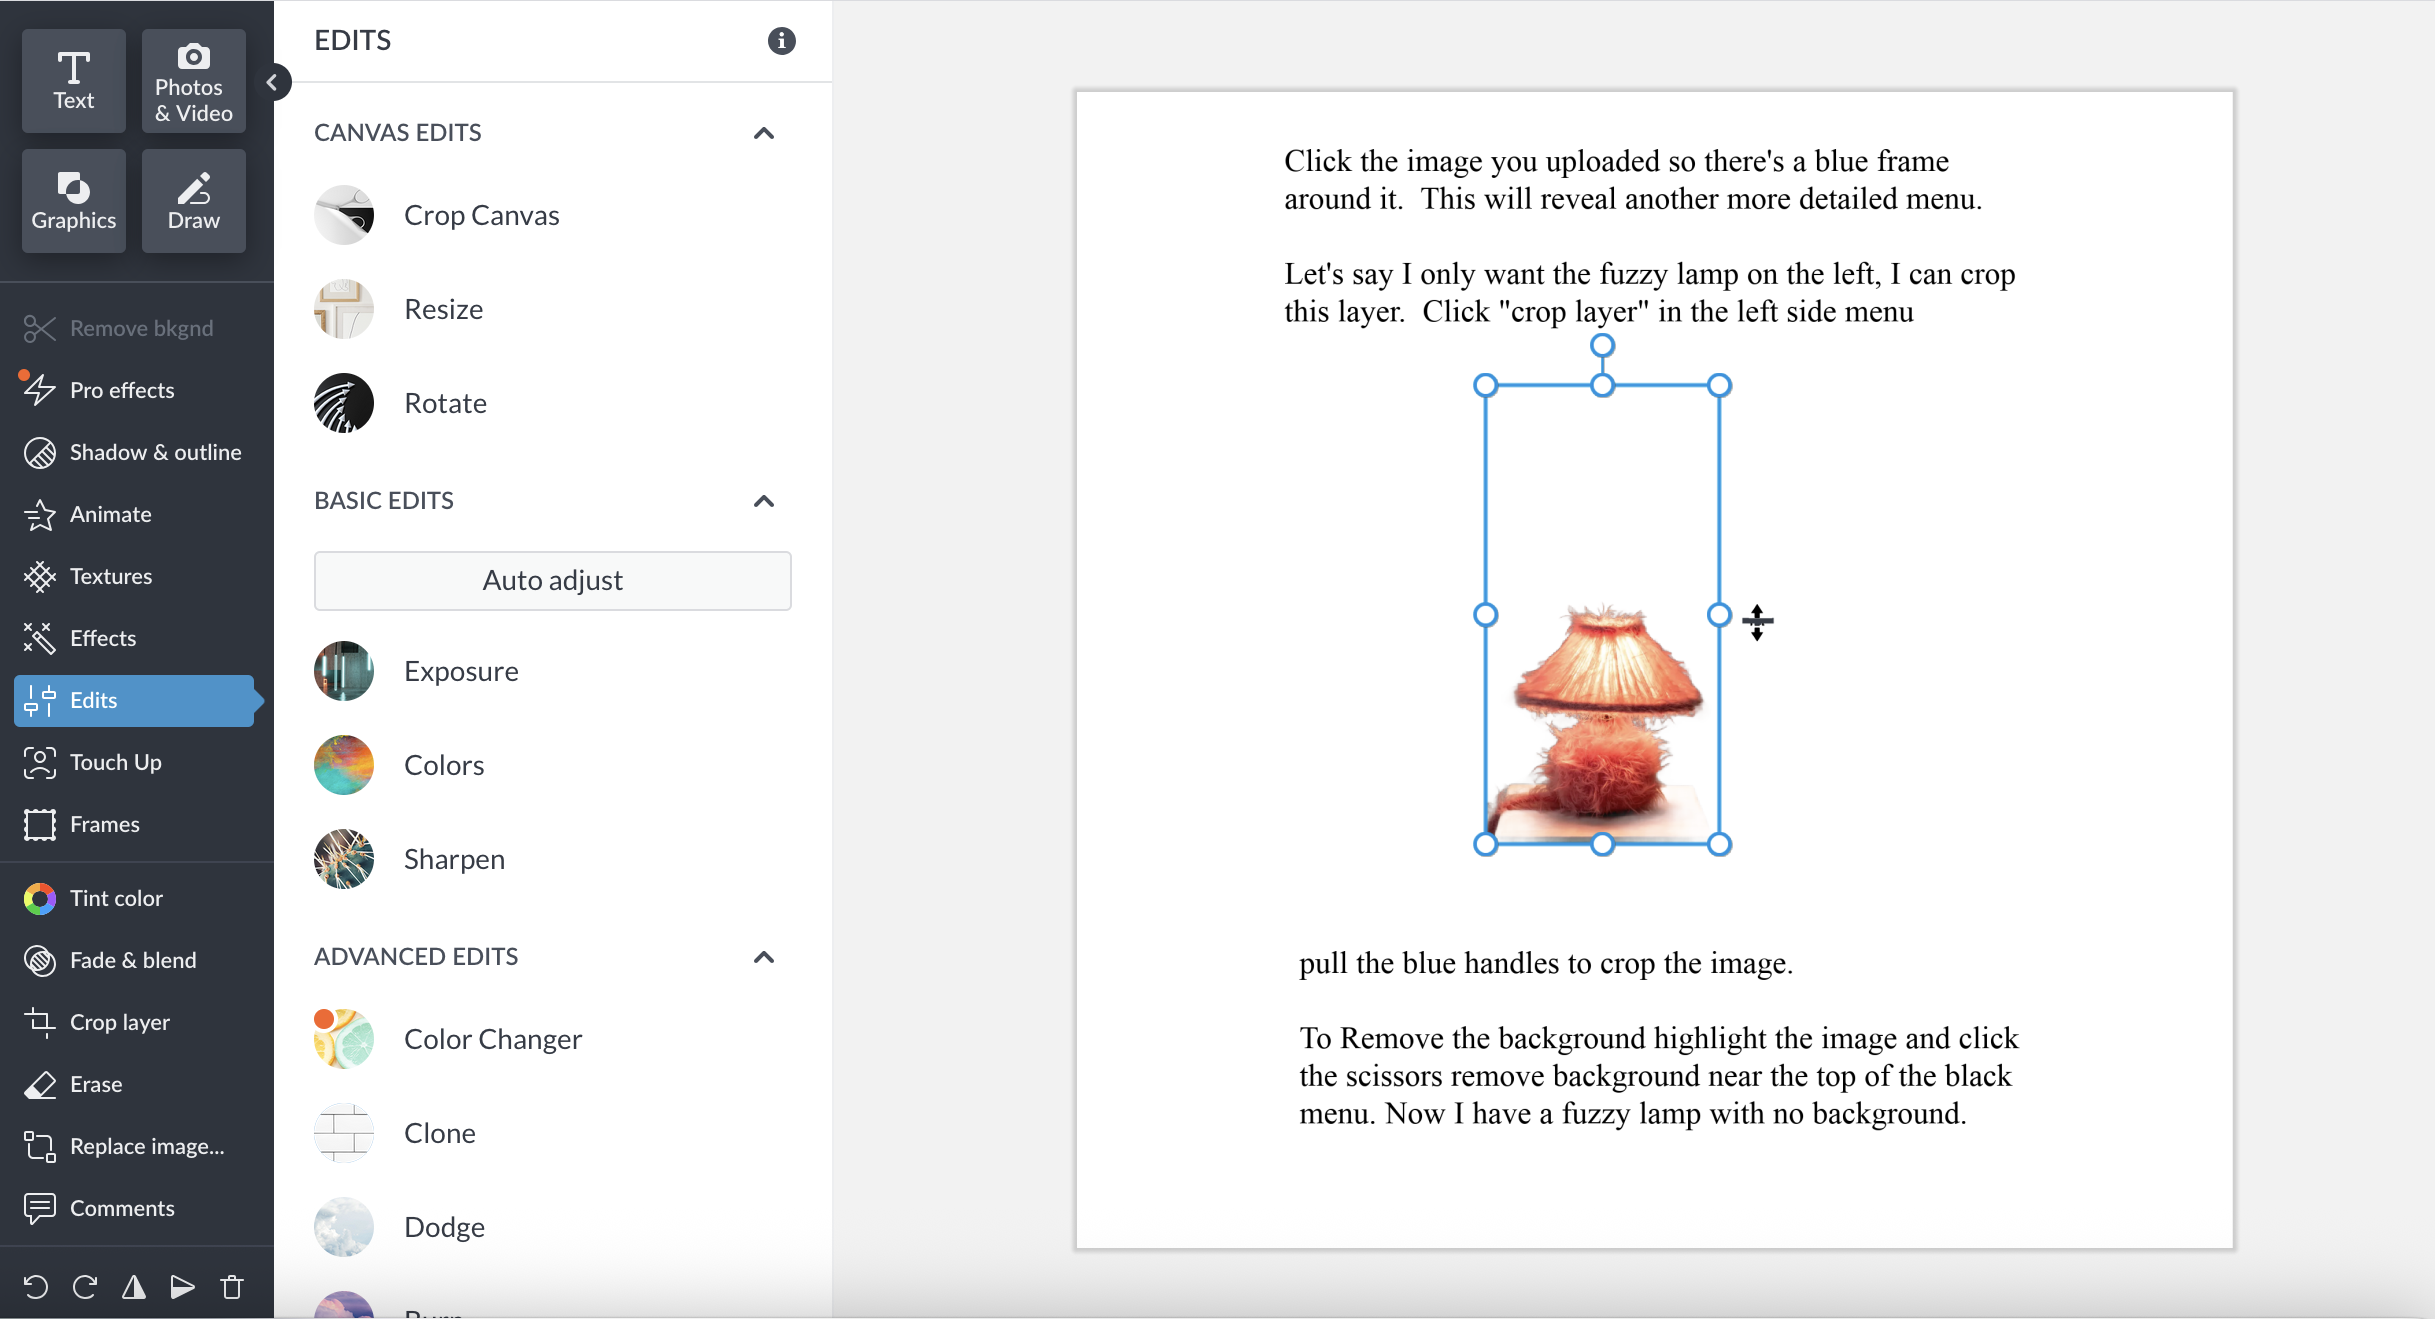Click the Crop layer icon

(x=40, y=1022)
